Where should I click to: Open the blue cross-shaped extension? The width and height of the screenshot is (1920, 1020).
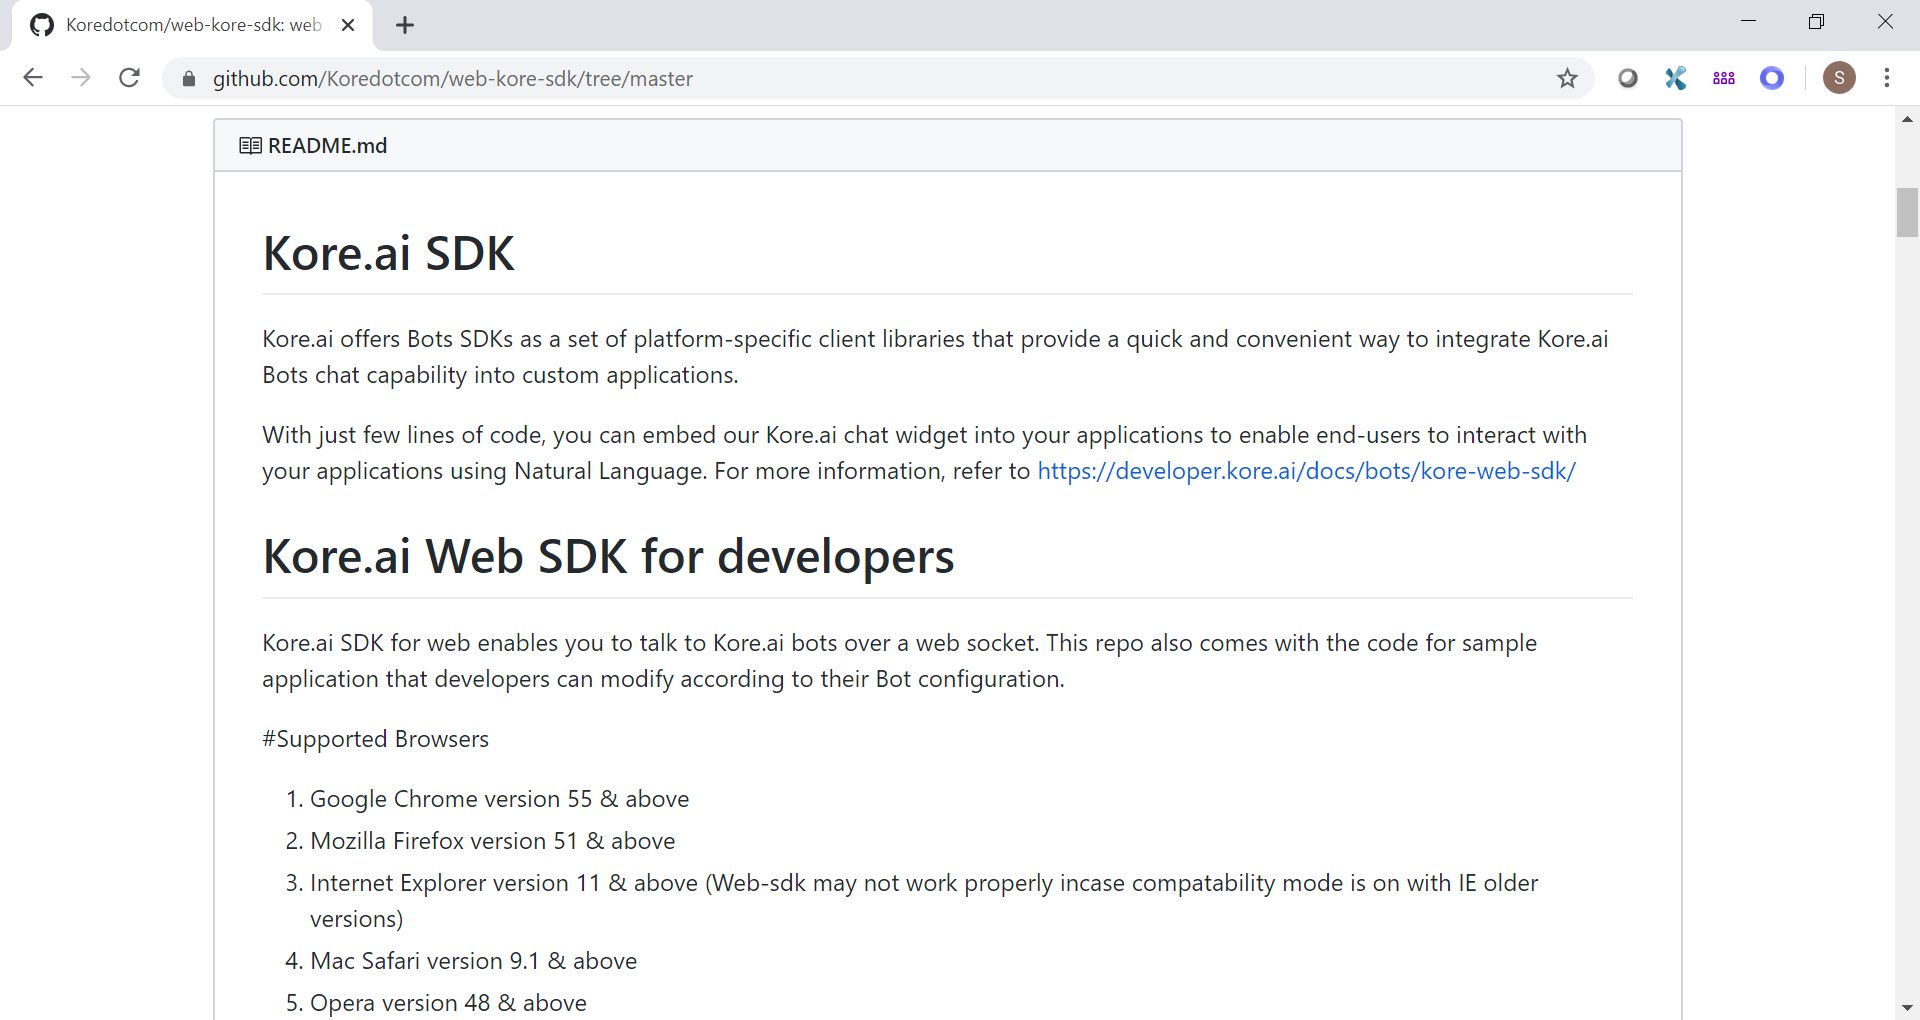point(1676,78)
